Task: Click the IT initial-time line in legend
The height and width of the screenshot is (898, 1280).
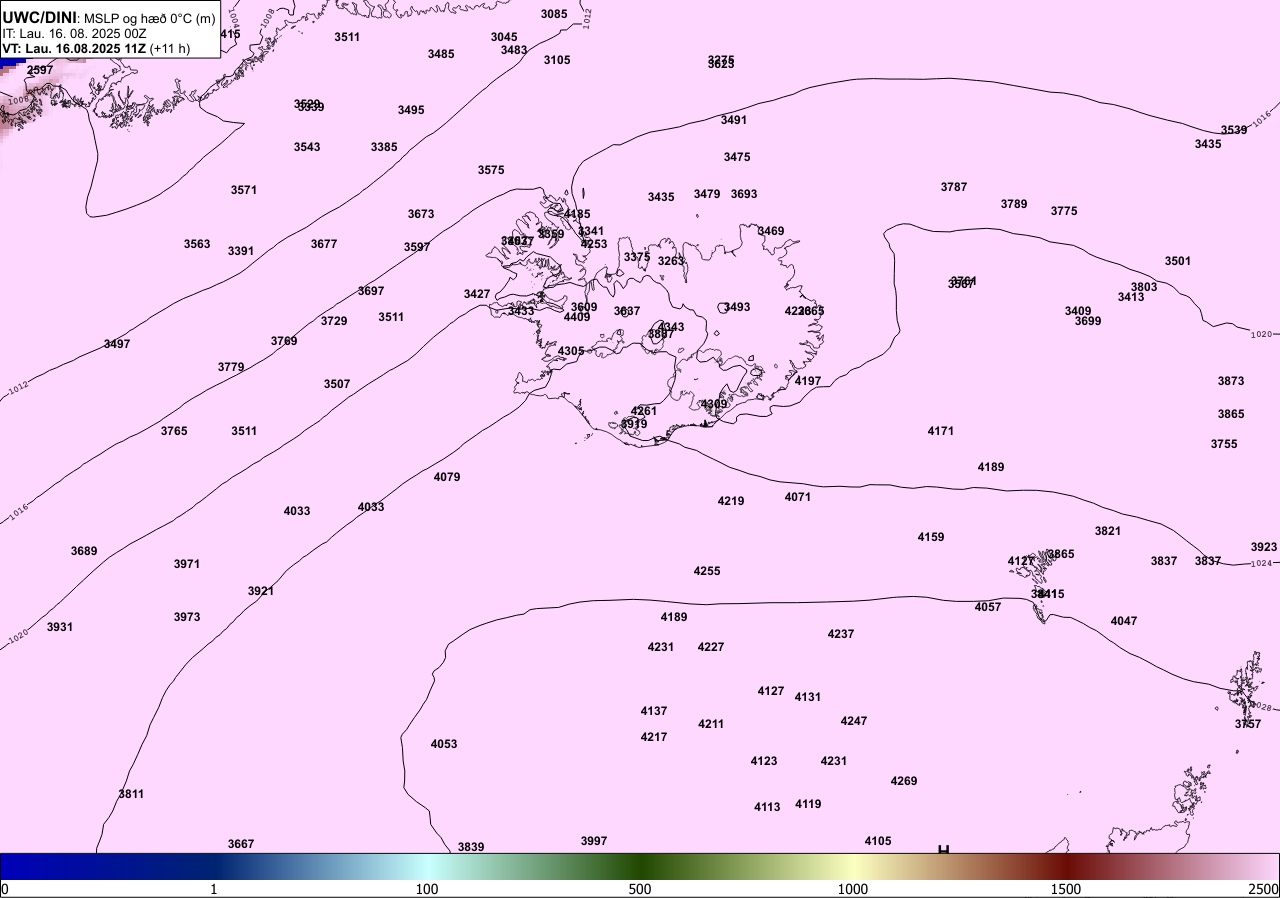Action: click(75, 33)
